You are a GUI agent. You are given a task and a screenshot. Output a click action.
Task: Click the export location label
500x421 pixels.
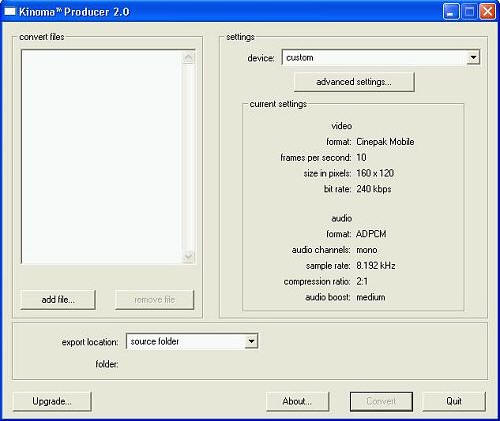tap(90, 342)
